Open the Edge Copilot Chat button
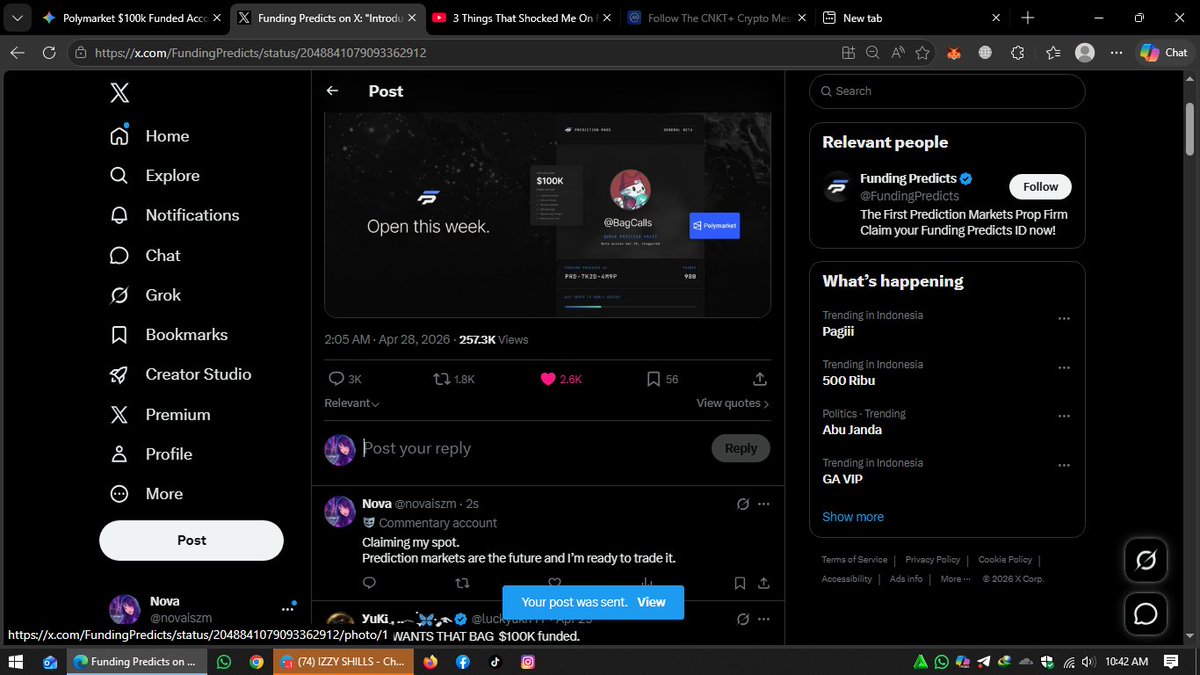 (1163, 53)
